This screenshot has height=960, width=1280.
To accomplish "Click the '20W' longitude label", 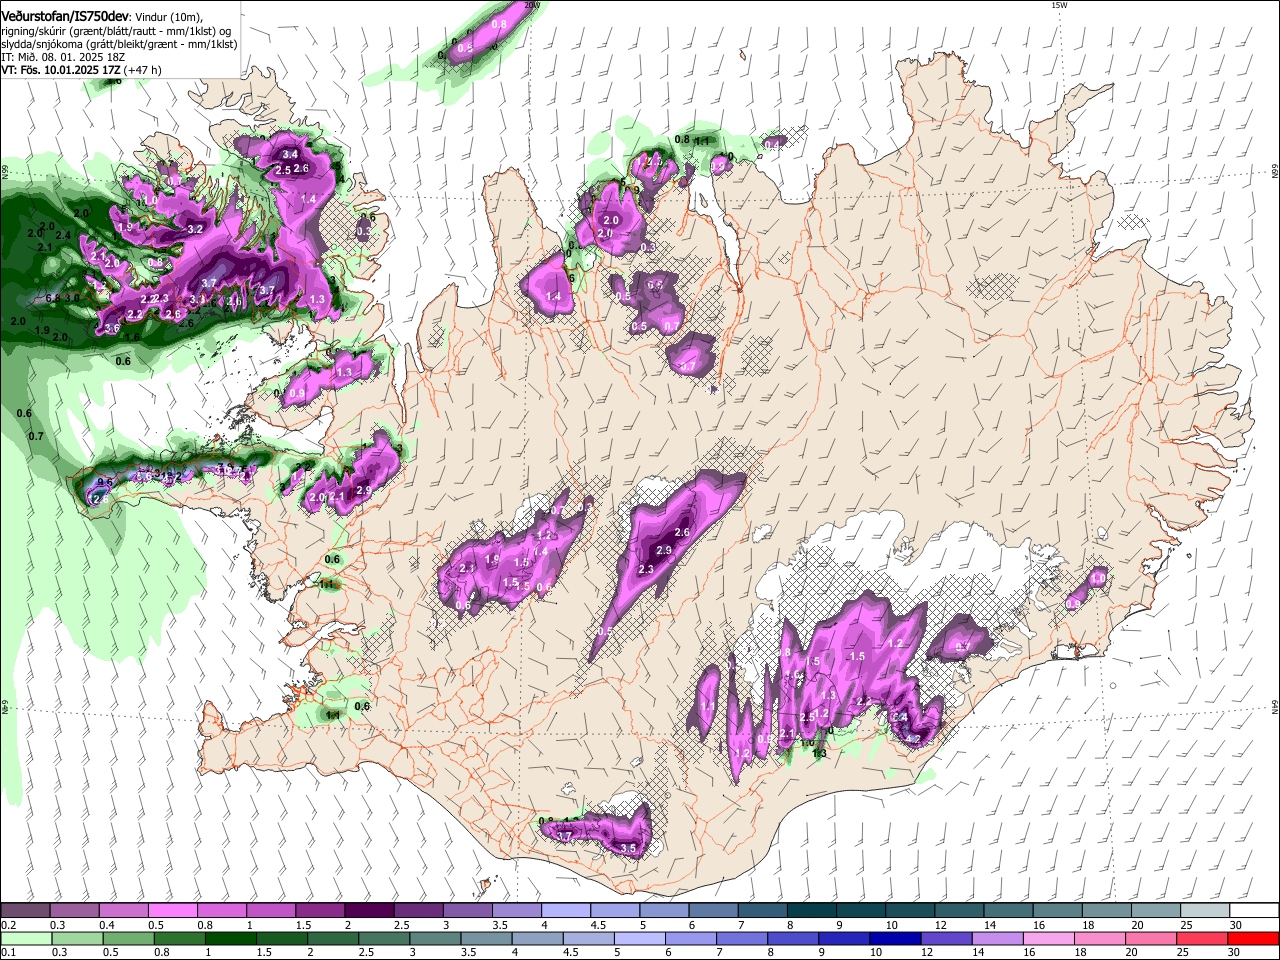I will pyautogui.click(x=532, y=5).
